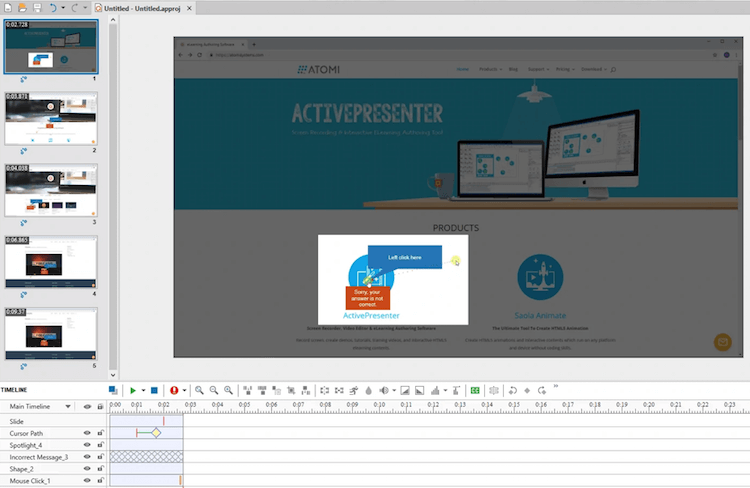
Task: Select slide 4 thumbnail
Action: point(51,262)
